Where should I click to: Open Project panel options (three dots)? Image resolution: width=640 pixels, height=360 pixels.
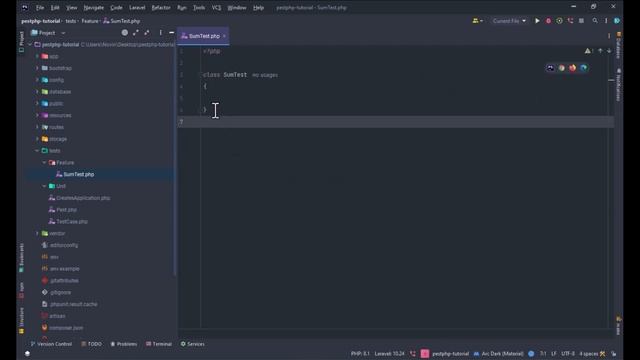click(x=160, y=33)
